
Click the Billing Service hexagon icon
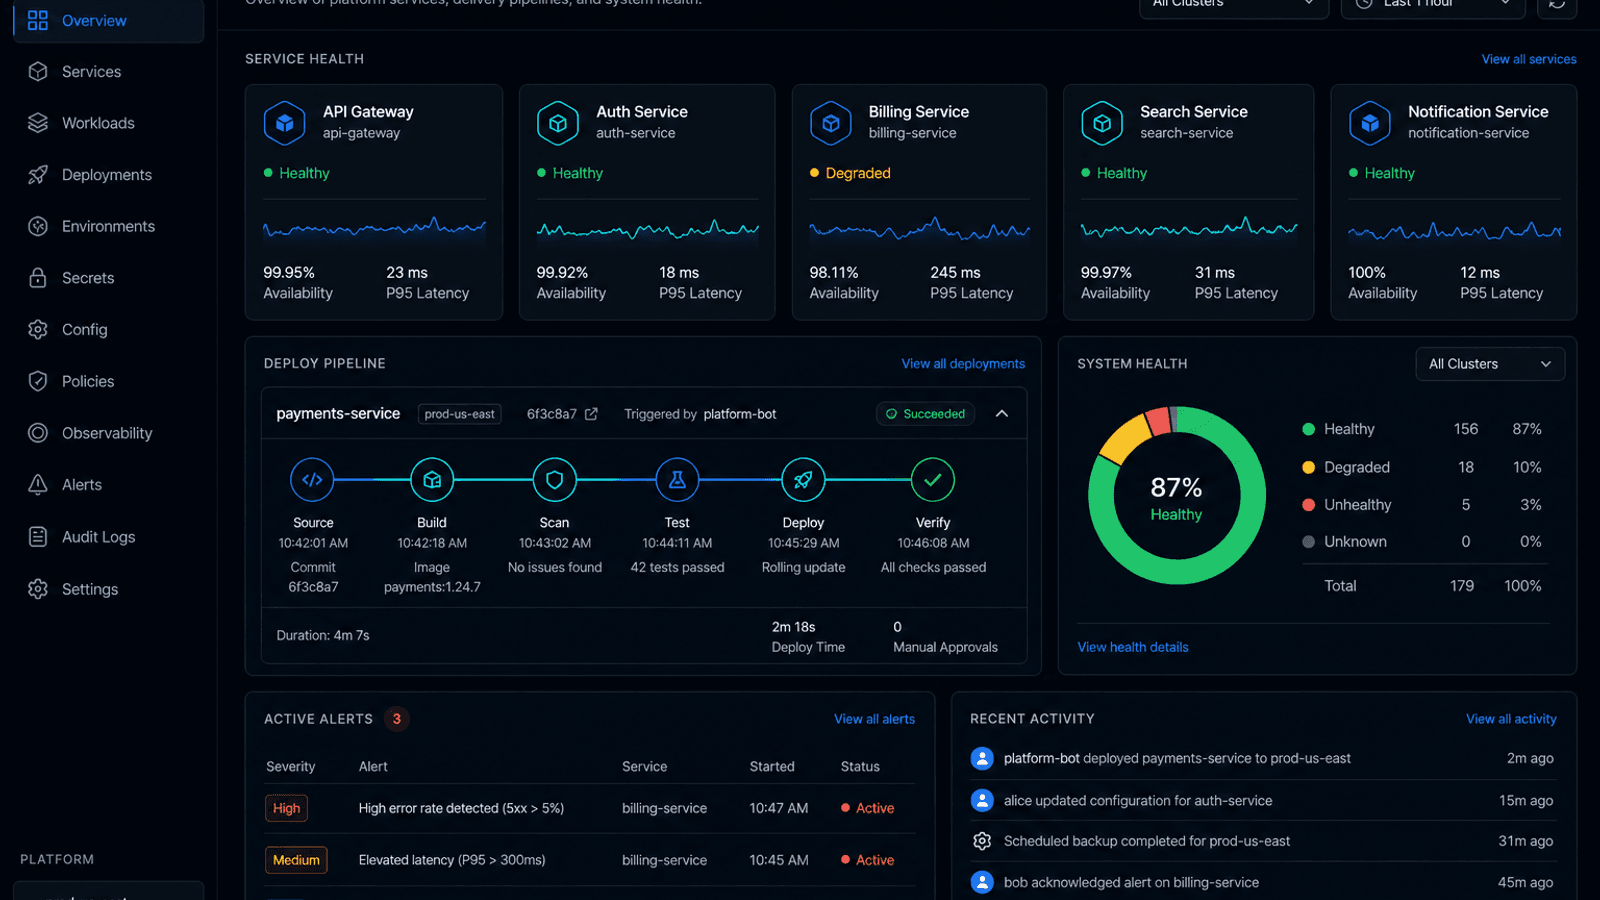[x=830, y=123]
